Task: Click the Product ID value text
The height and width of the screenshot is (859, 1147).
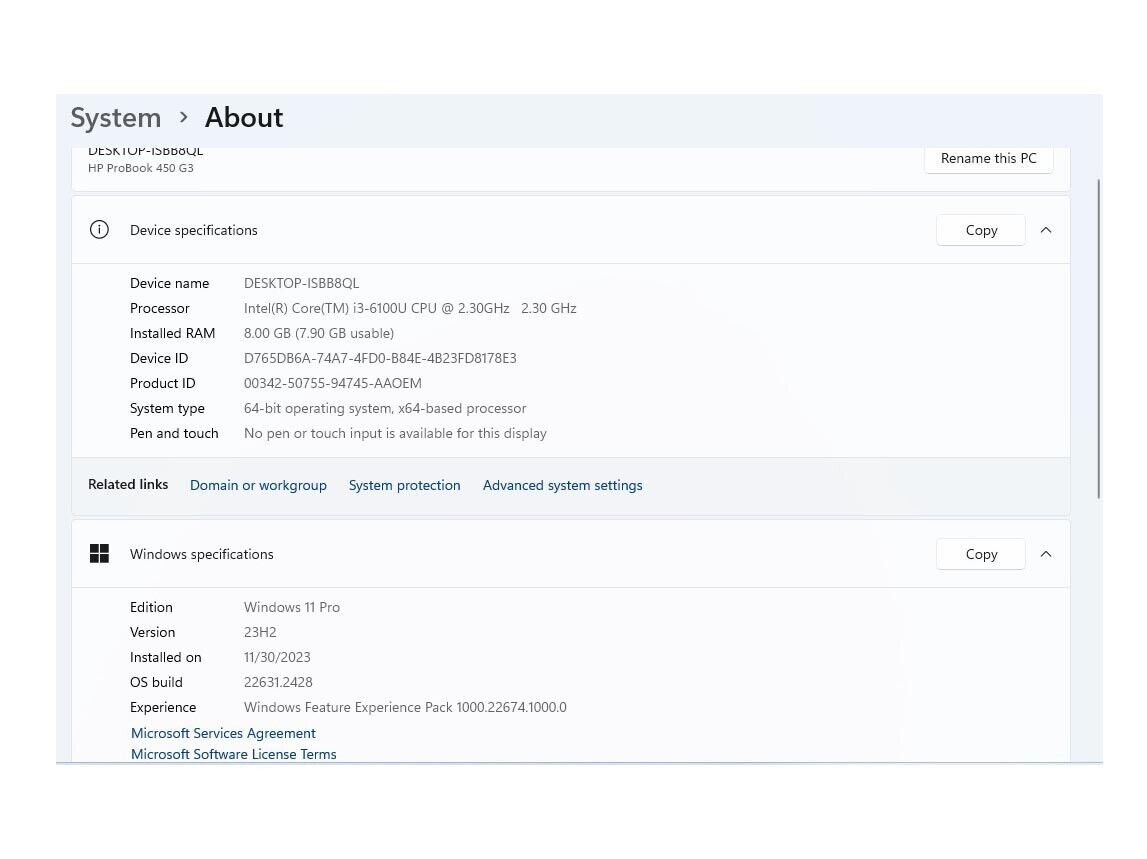Action: tap(332, 383)
